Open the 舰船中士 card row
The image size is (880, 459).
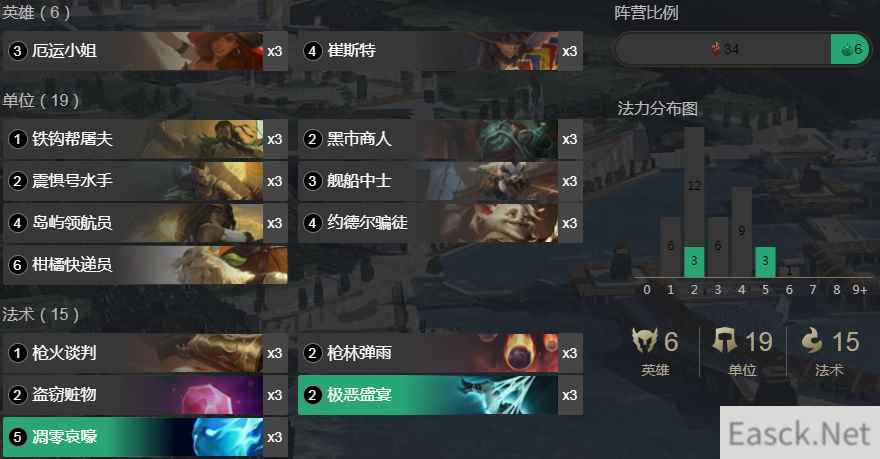click(x=440, y=181)
